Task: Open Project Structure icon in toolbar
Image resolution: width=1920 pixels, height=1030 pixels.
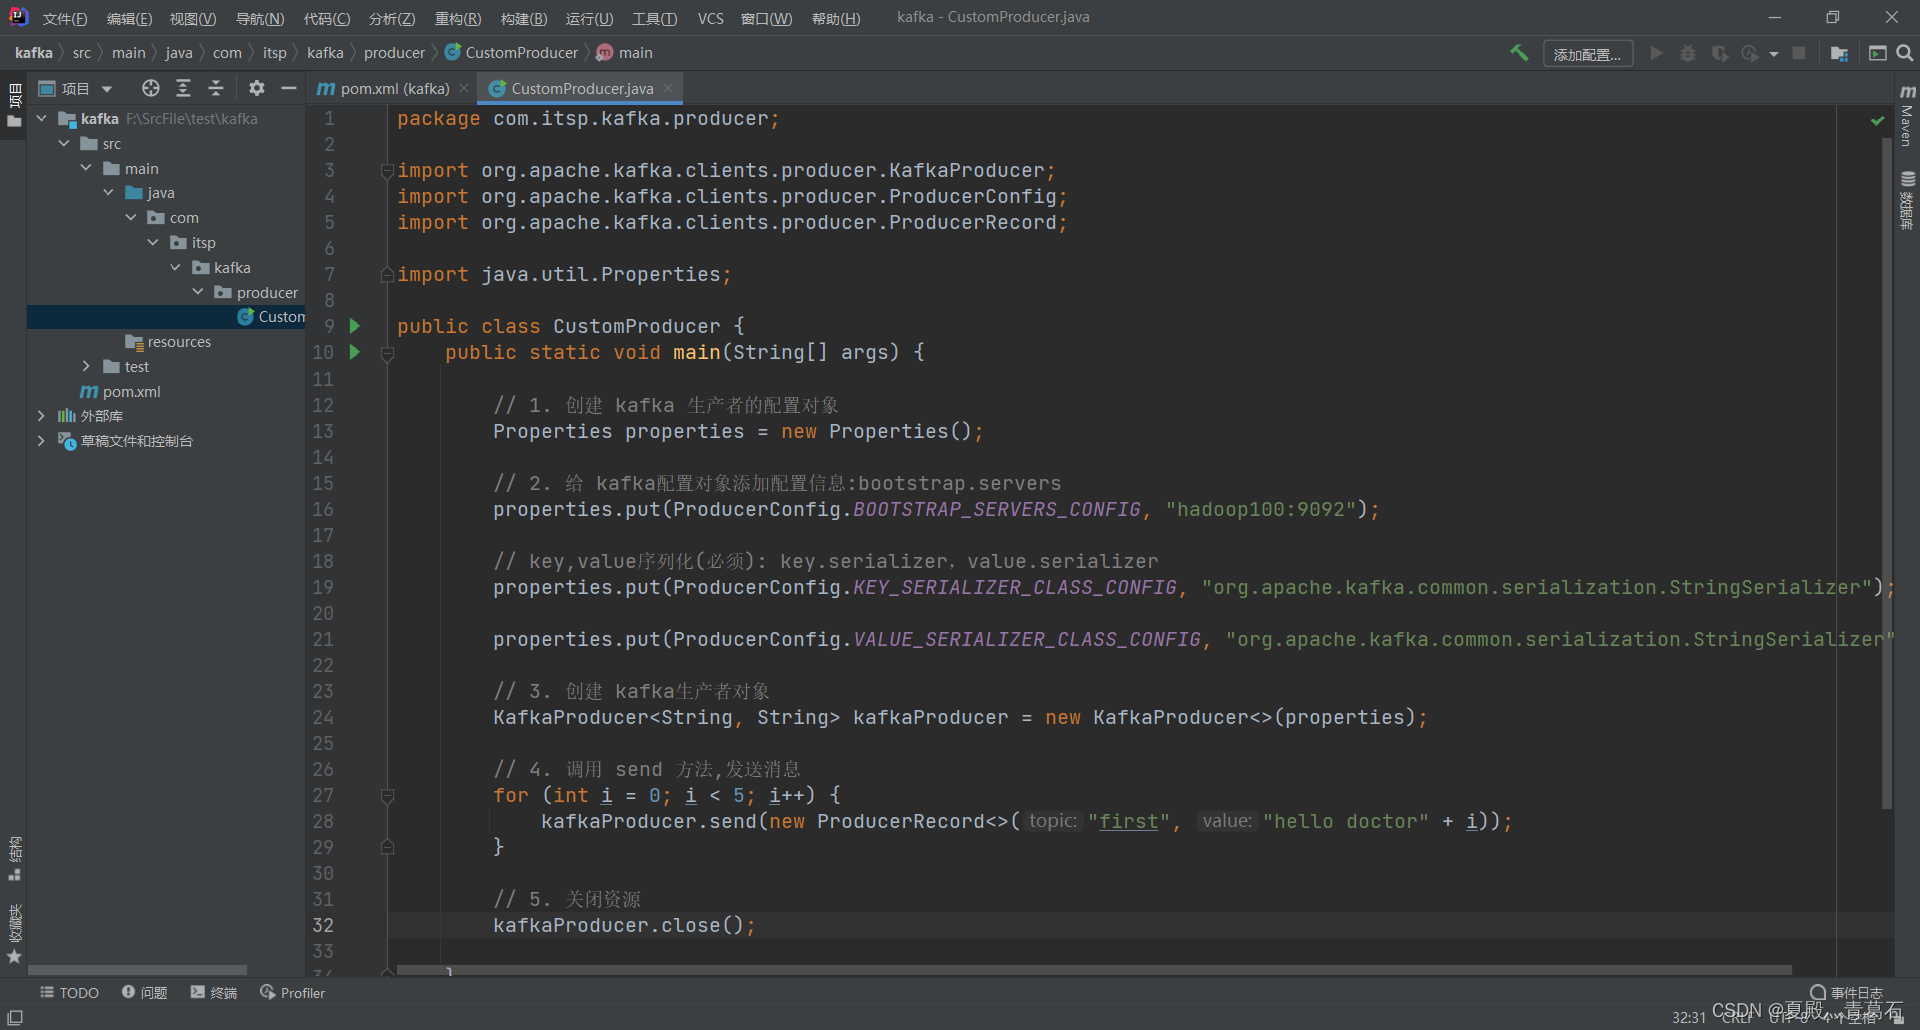Action: (x=1839, y=53)
